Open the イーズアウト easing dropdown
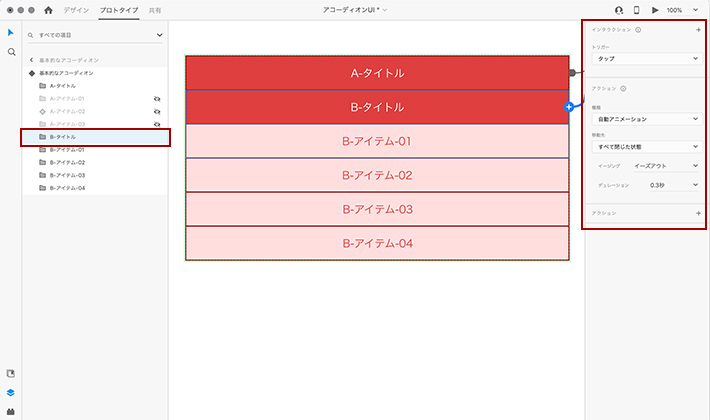 pyautogui.click(x=666, y=166)
